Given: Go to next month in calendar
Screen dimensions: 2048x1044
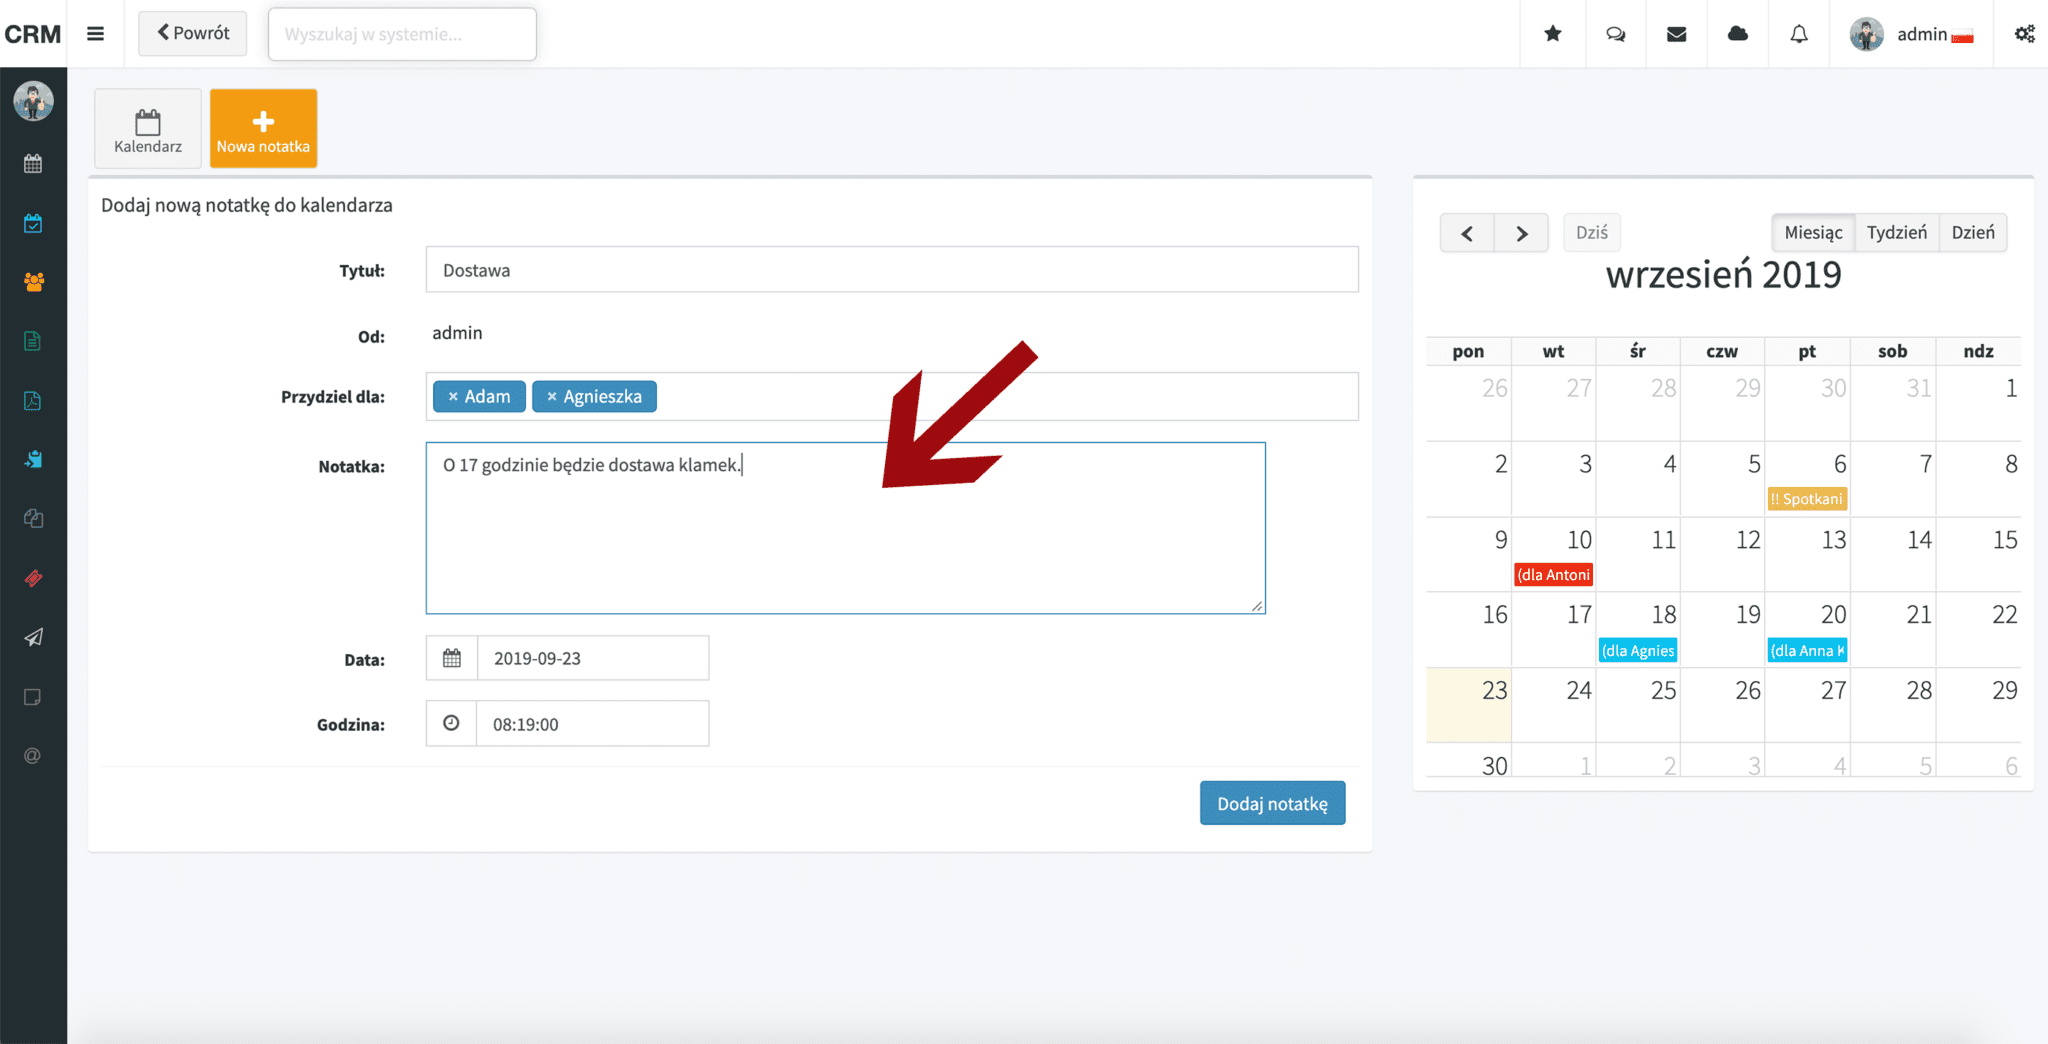Looking at the screenshot, I should (1522, 233).
